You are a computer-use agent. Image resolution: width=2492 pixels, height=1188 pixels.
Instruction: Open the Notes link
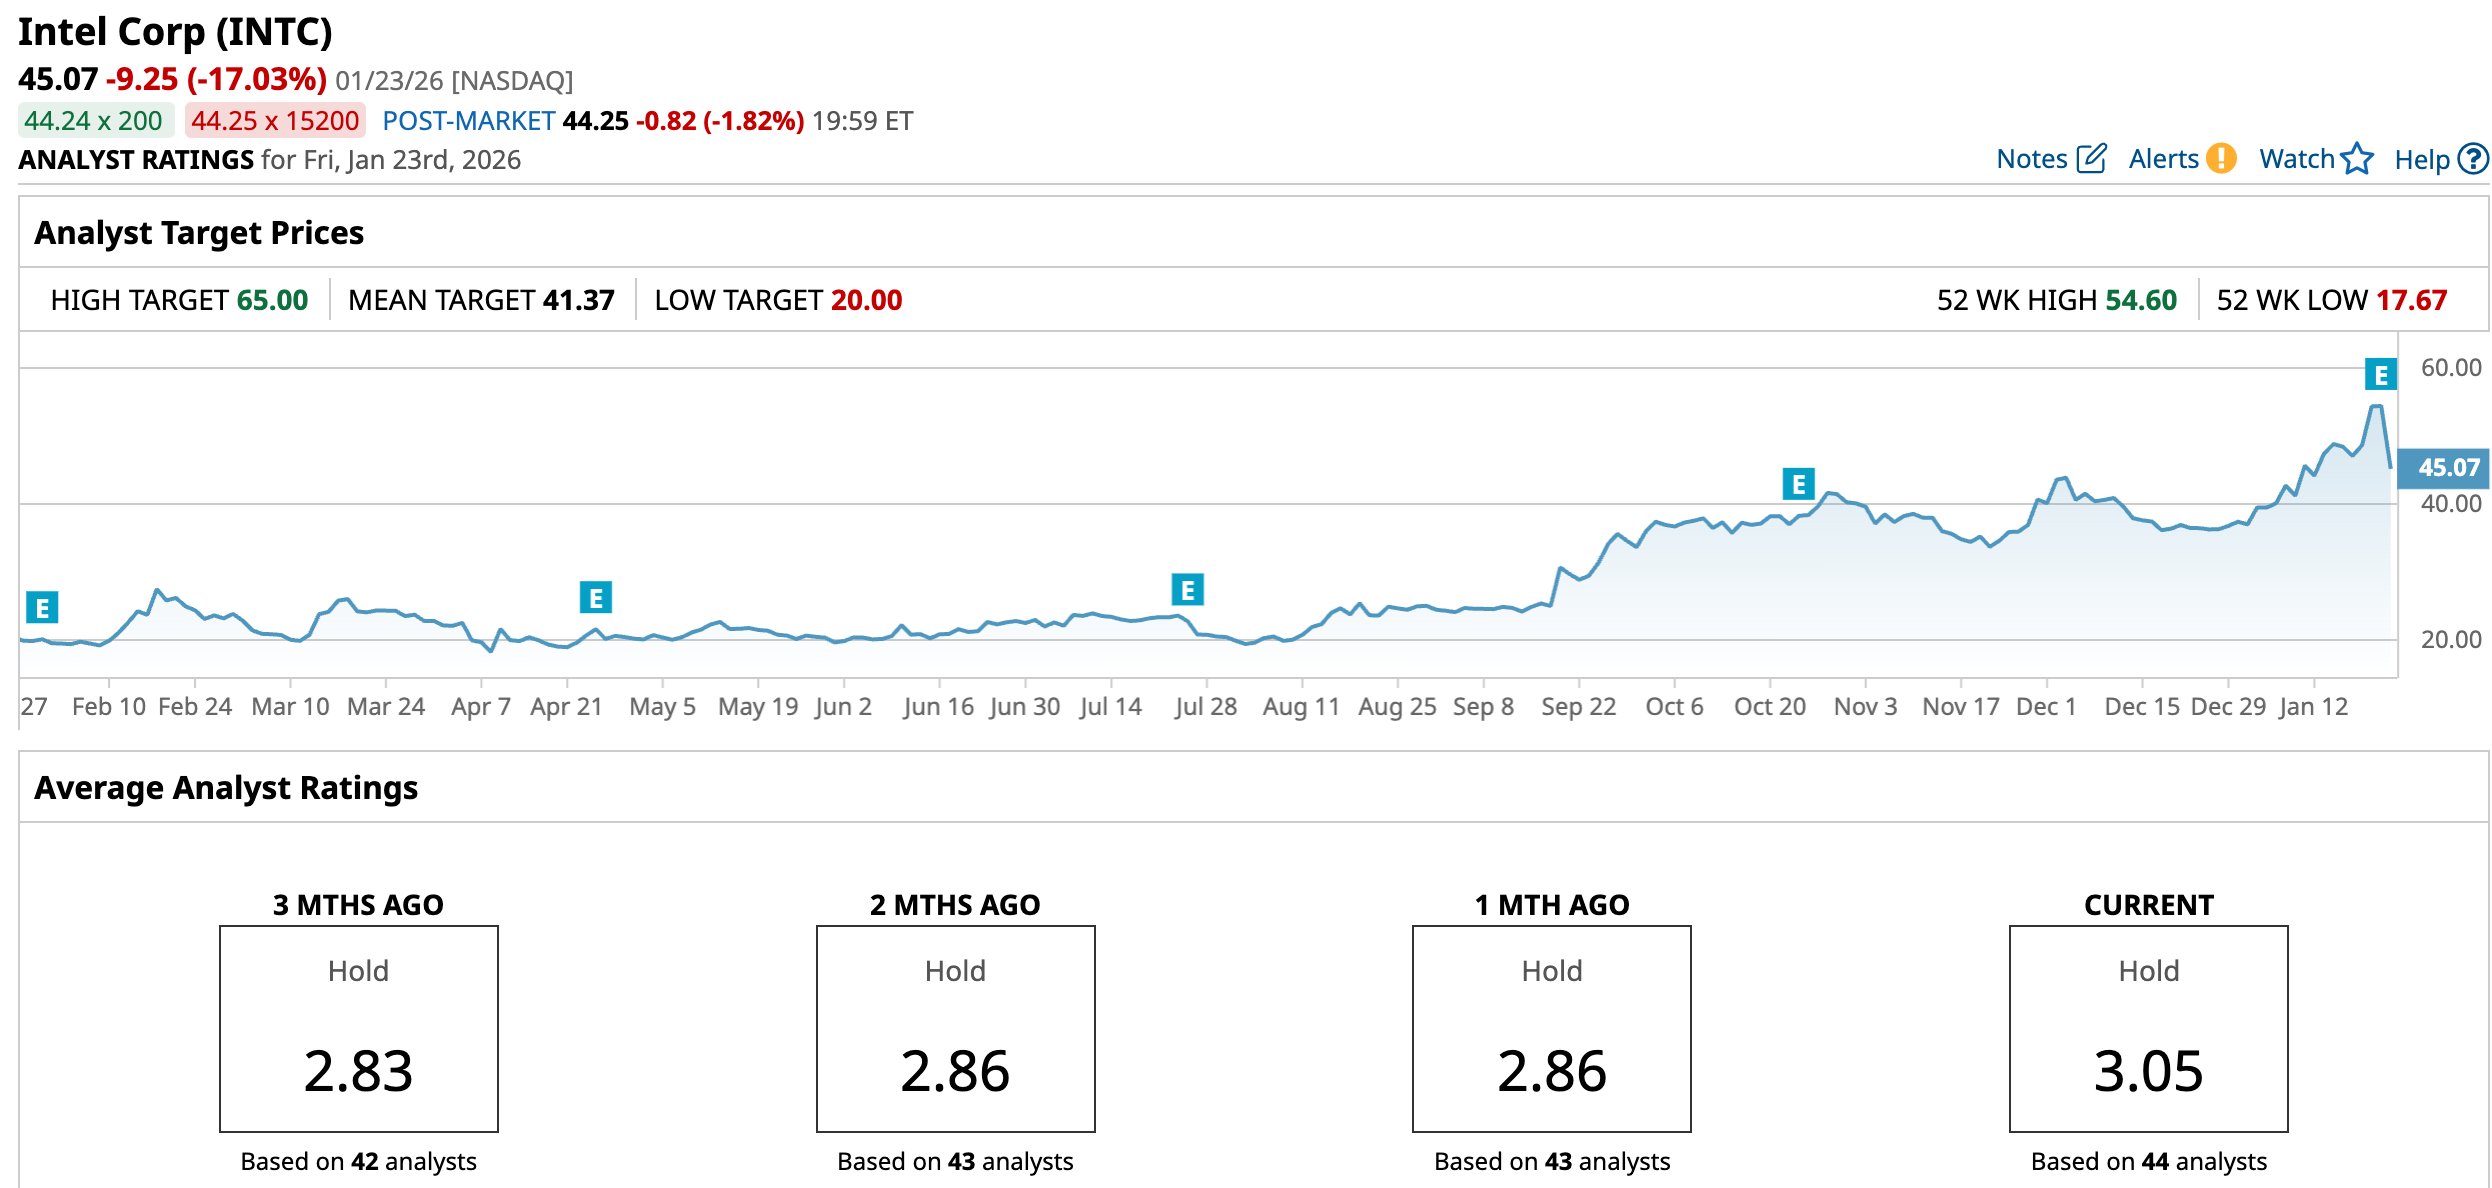point(2031,159)
